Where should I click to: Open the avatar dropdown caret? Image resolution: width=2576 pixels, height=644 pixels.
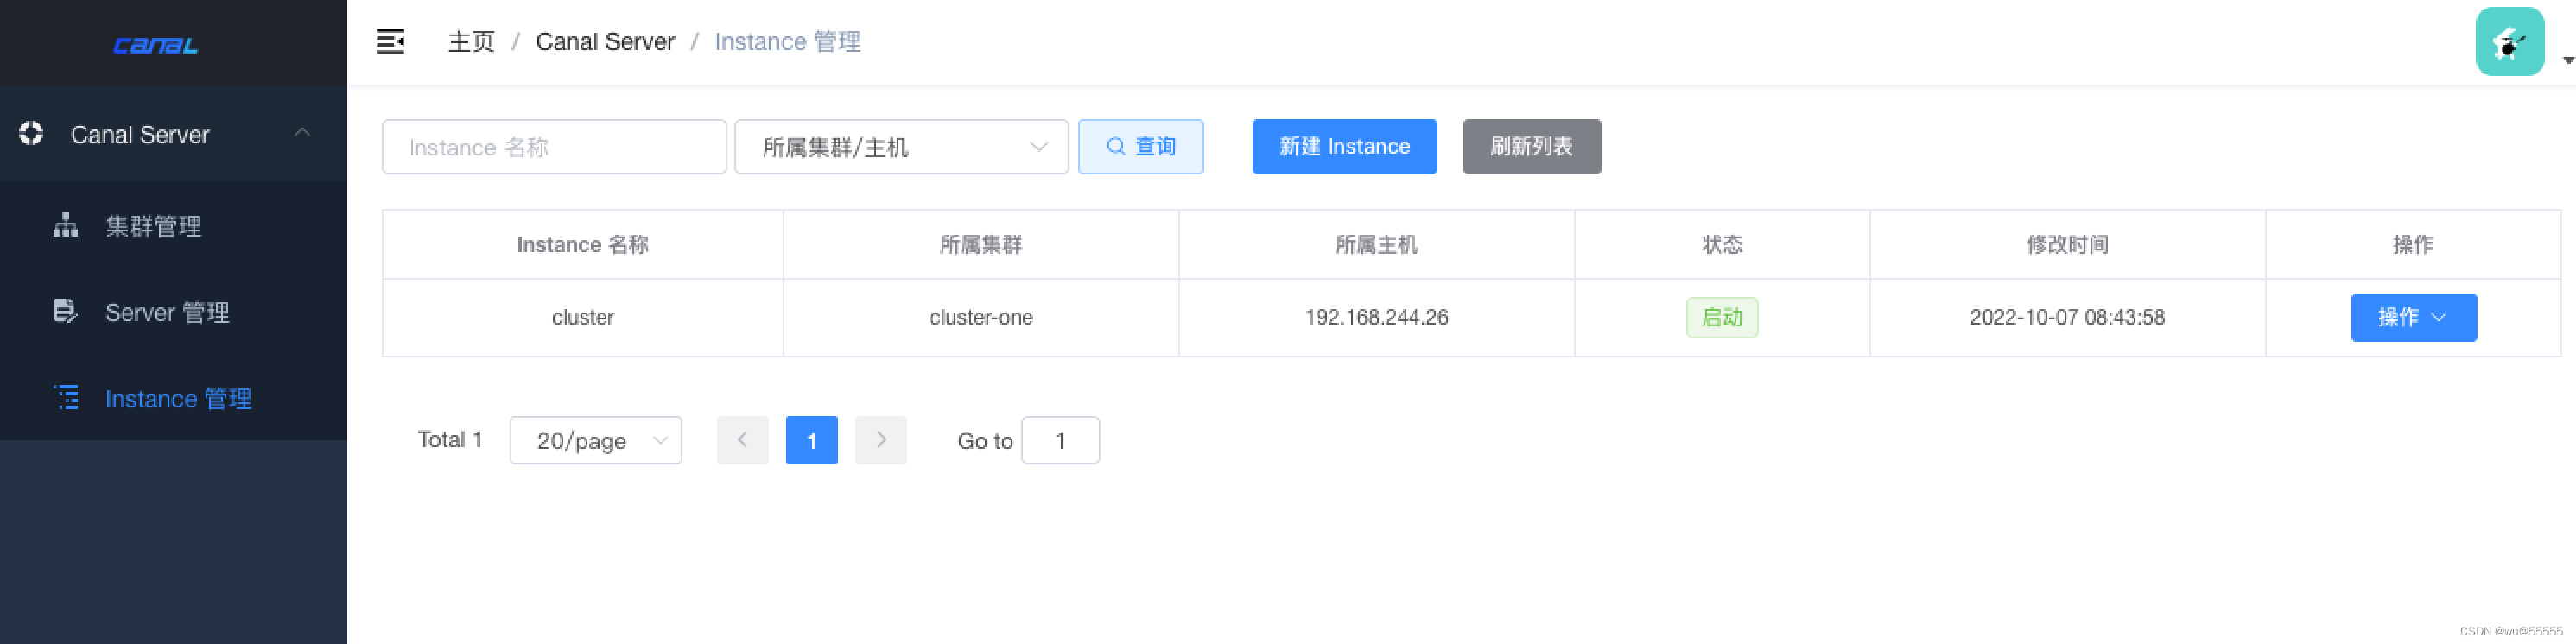[2567, 61]
